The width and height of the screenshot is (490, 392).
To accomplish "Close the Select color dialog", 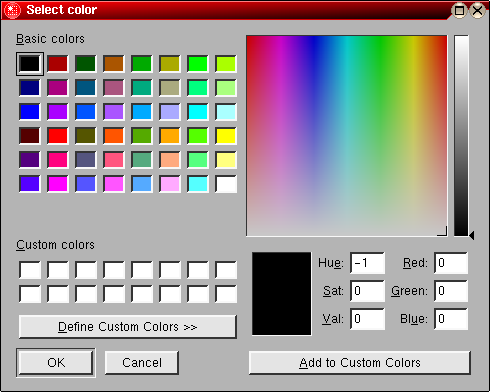I will (x=477, y=10).
